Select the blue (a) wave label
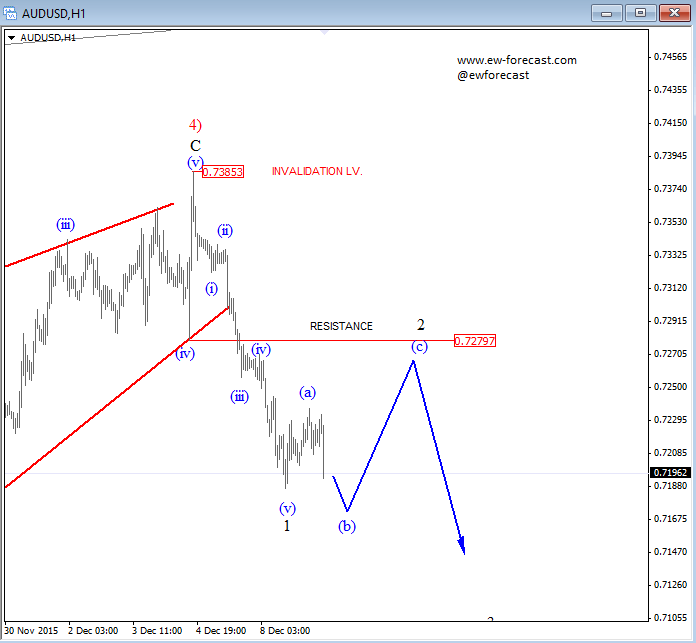The image size is (696, 643). [307, 392]
